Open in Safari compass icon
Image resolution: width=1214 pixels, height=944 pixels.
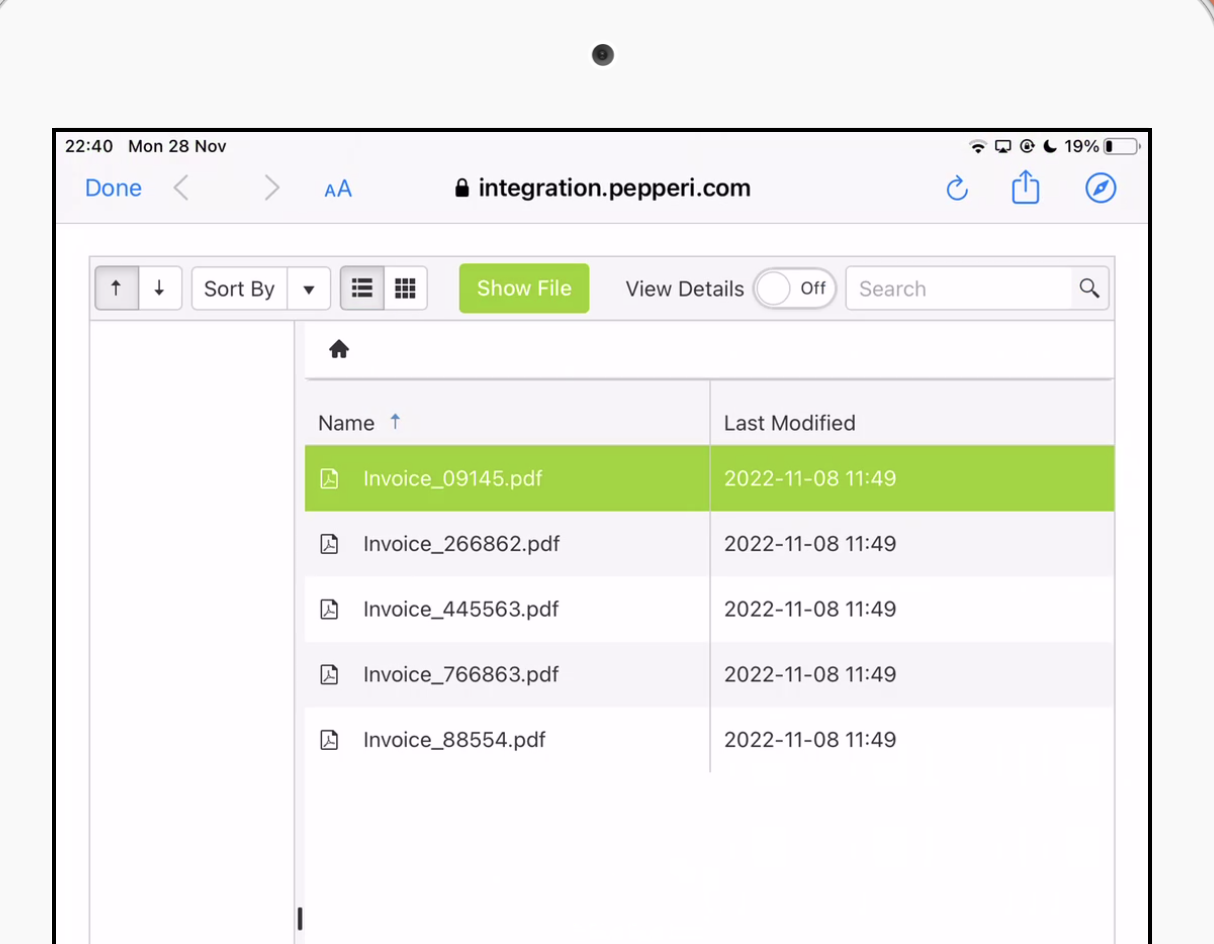pos(1101,188)
